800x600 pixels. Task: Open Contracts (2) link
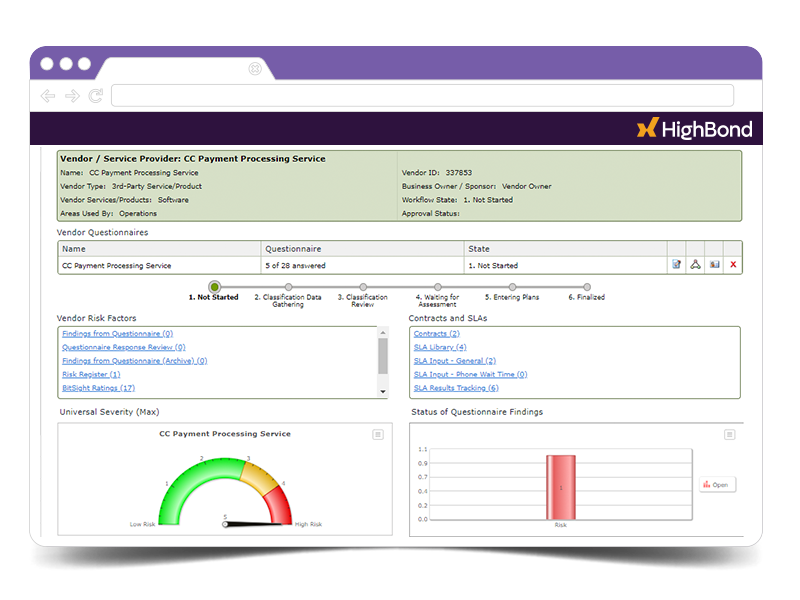pos(437,334)
